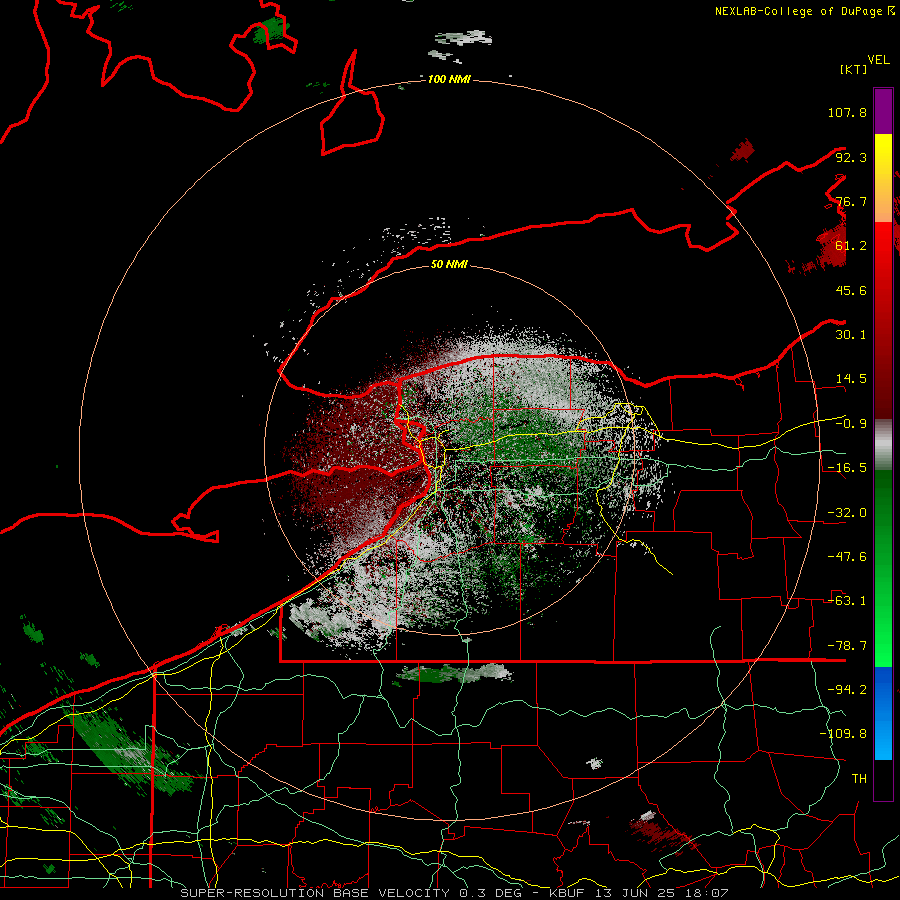Select the -16.5 legend value
This screenshot has width=900, height=900.
[x=847, y=468]
